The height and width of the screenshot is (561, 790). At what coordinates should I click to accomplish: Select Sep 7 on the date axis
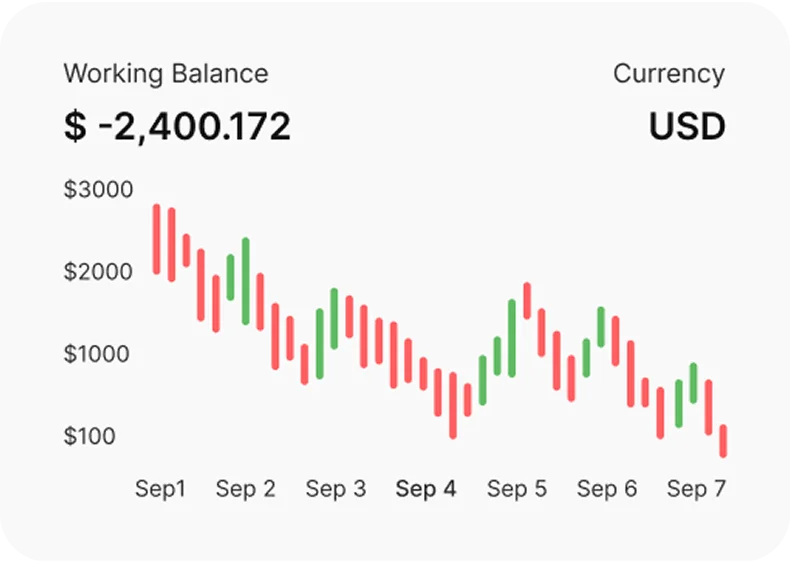(696, 489)
